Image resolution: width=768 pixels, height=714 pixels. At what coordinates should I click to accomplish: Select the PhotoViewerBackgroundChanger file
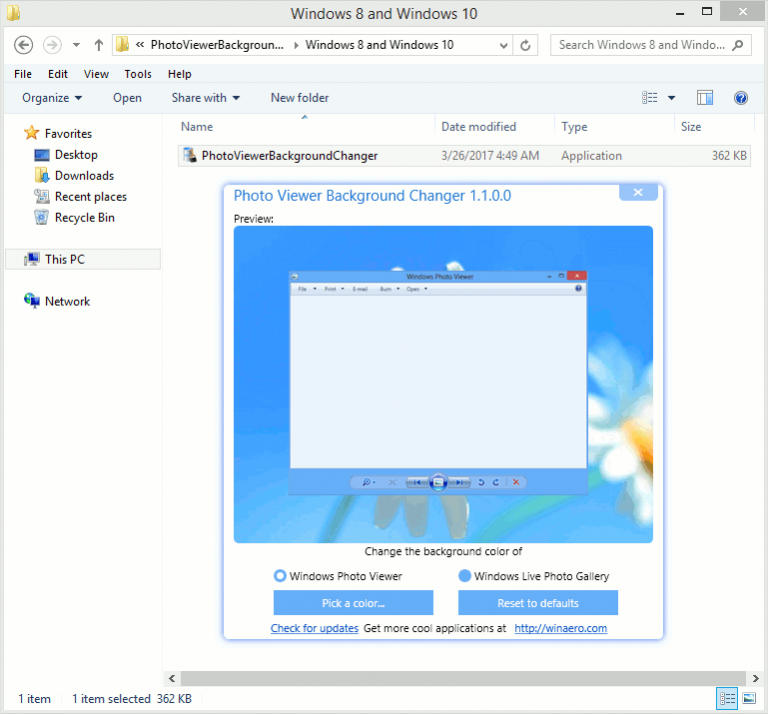[x=464, y=156]
